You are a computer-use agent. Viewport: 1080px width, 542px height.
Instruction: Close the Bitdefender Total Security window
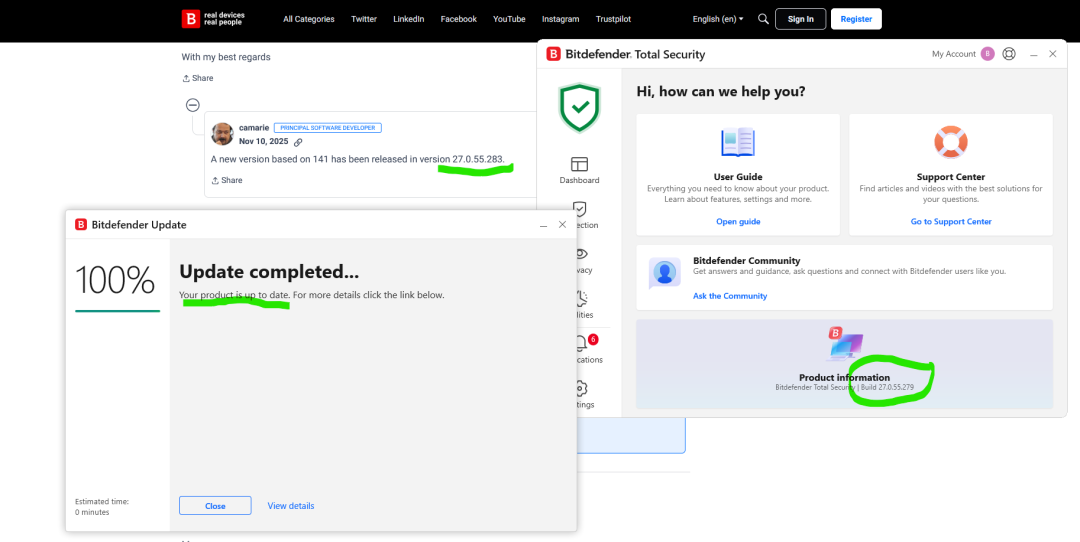click(x=1052, y=54)
